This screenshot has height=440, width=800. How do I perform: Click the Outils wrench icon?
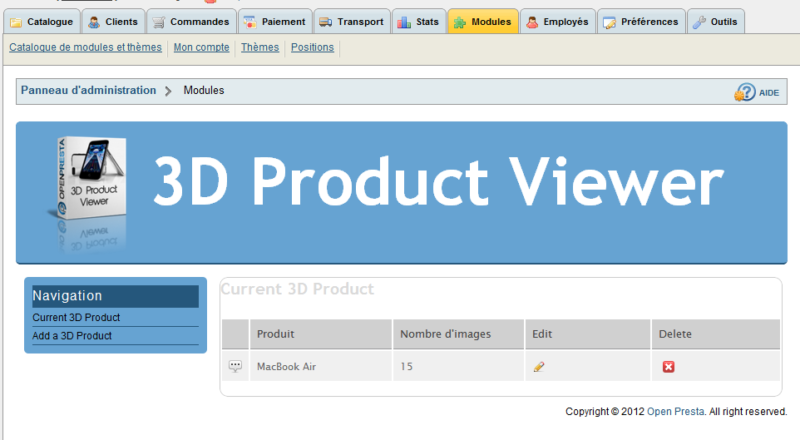point(699,22)
